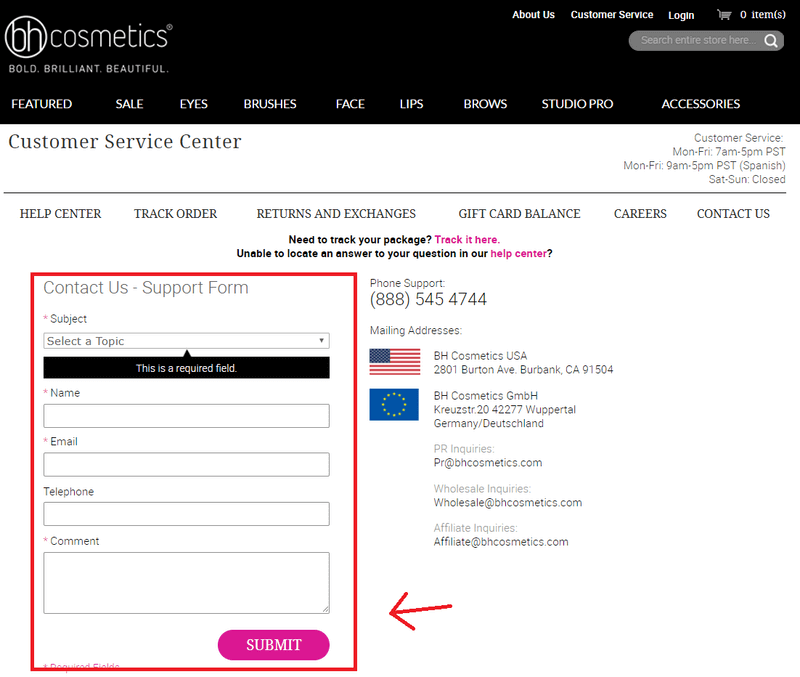
Task: Open the ACCESSORIES menu
Action: pos(701,104)
